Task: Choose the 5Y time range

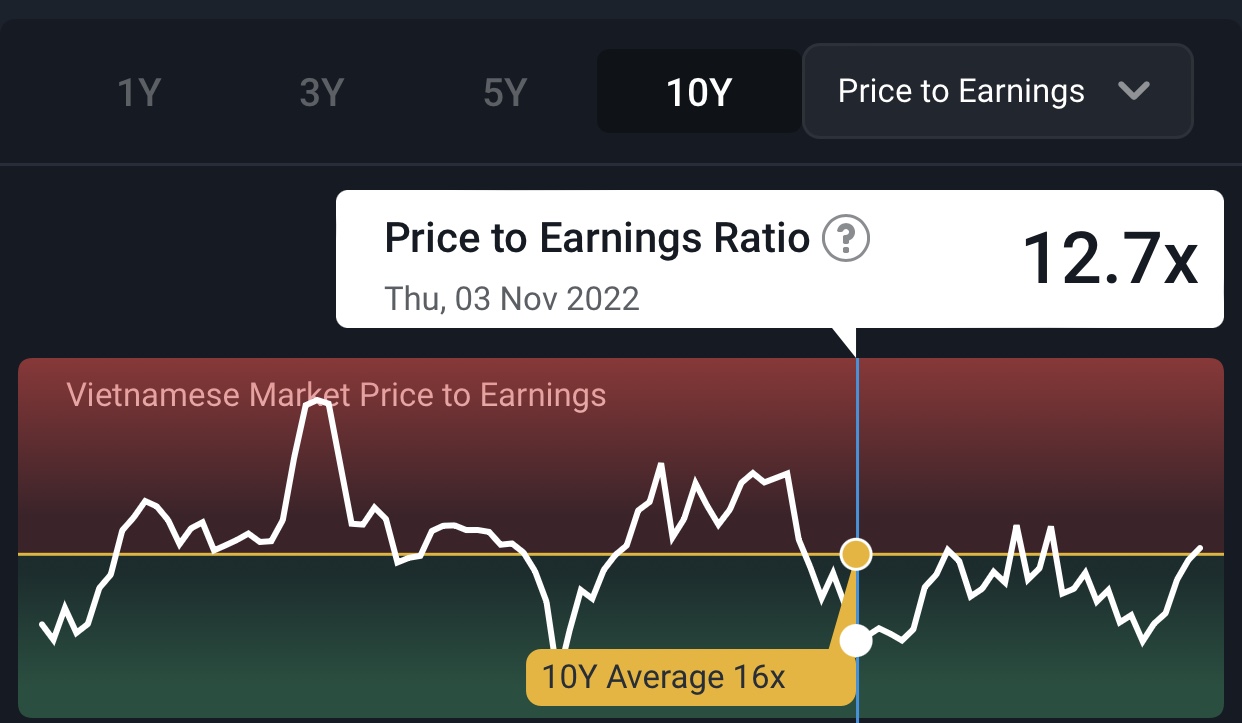Action: tap(504, 93)
